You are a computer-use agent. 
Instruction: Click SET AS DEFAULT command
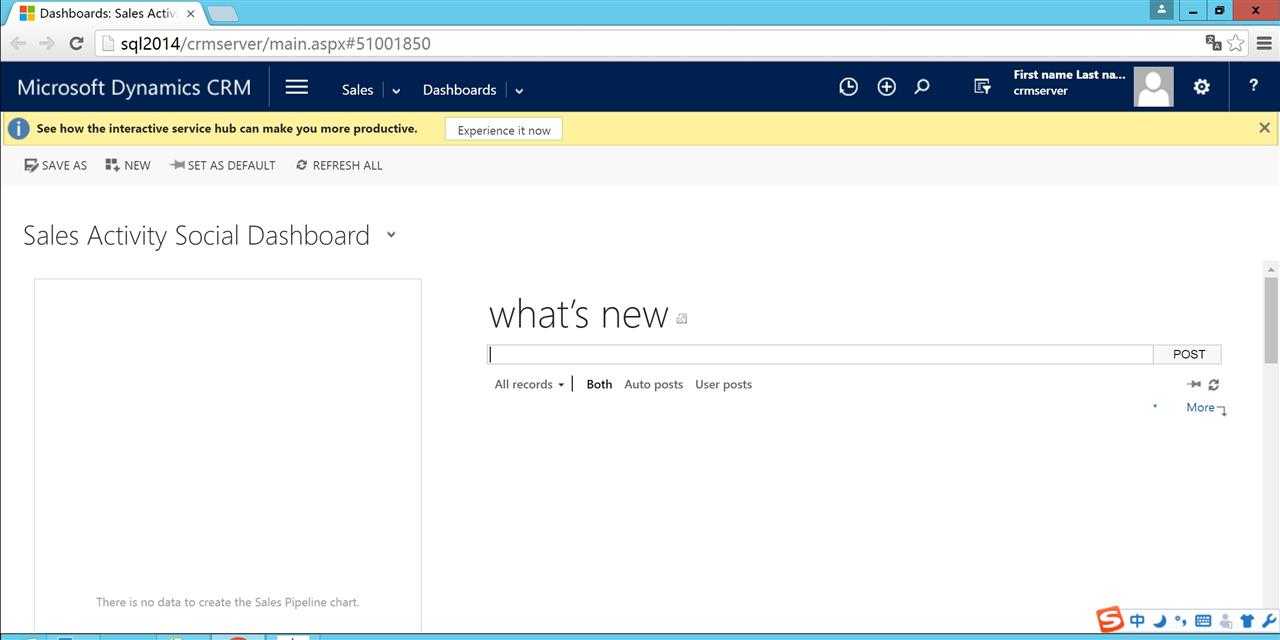pyautogui.click(x=223, y=165)
